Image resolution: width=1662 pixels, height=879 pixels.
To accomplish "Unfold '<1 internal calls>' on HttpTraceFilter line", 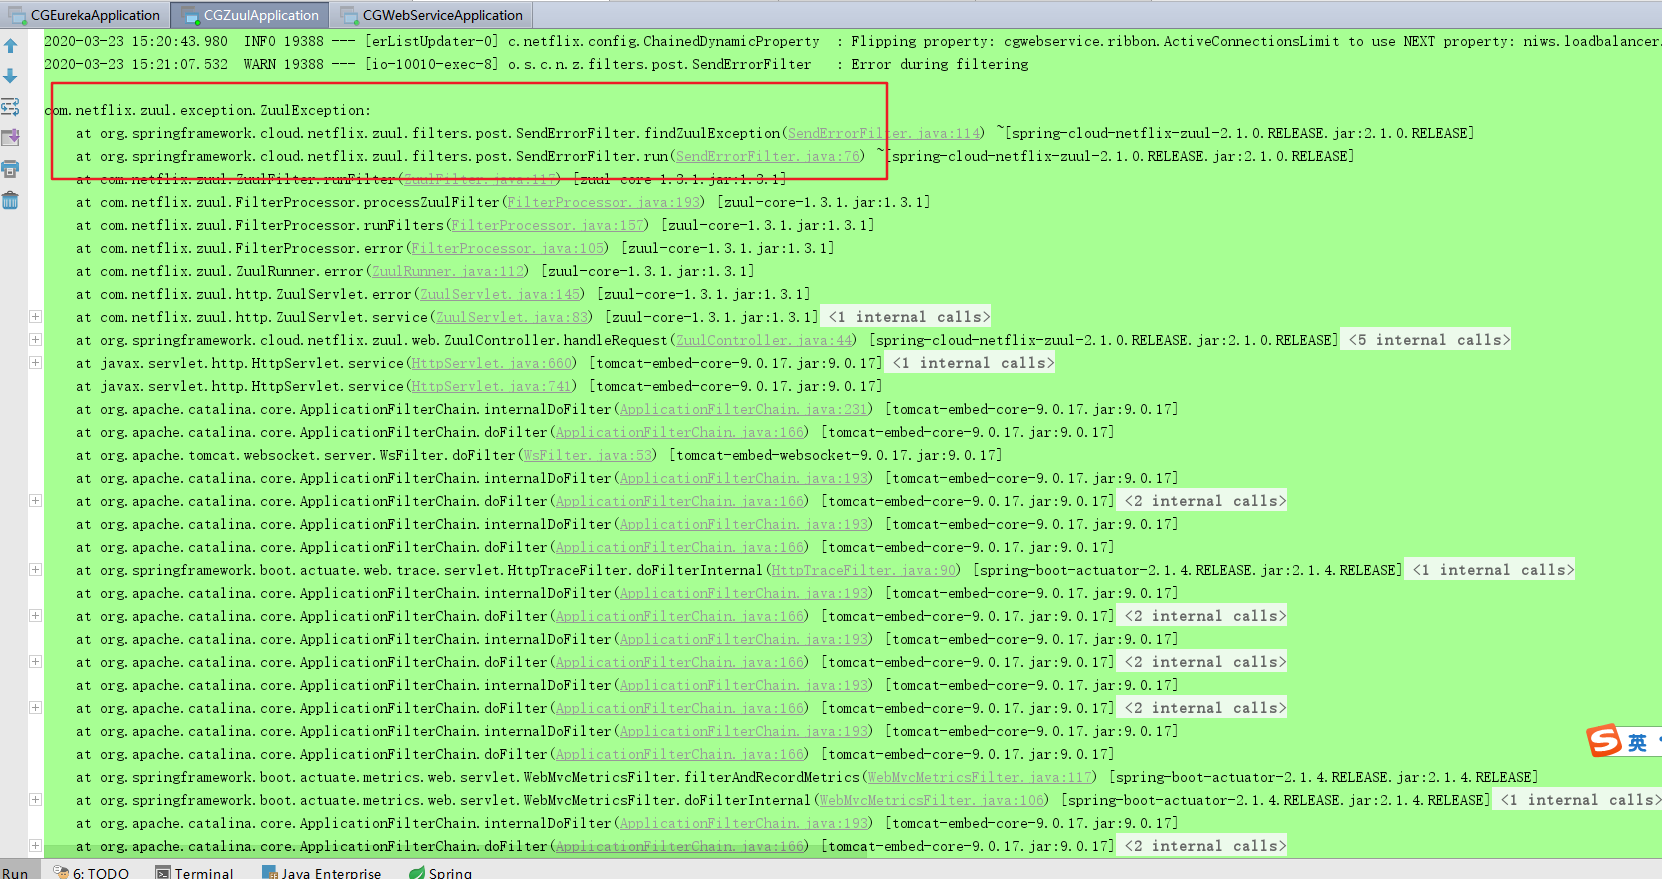I will [1490, 570].
